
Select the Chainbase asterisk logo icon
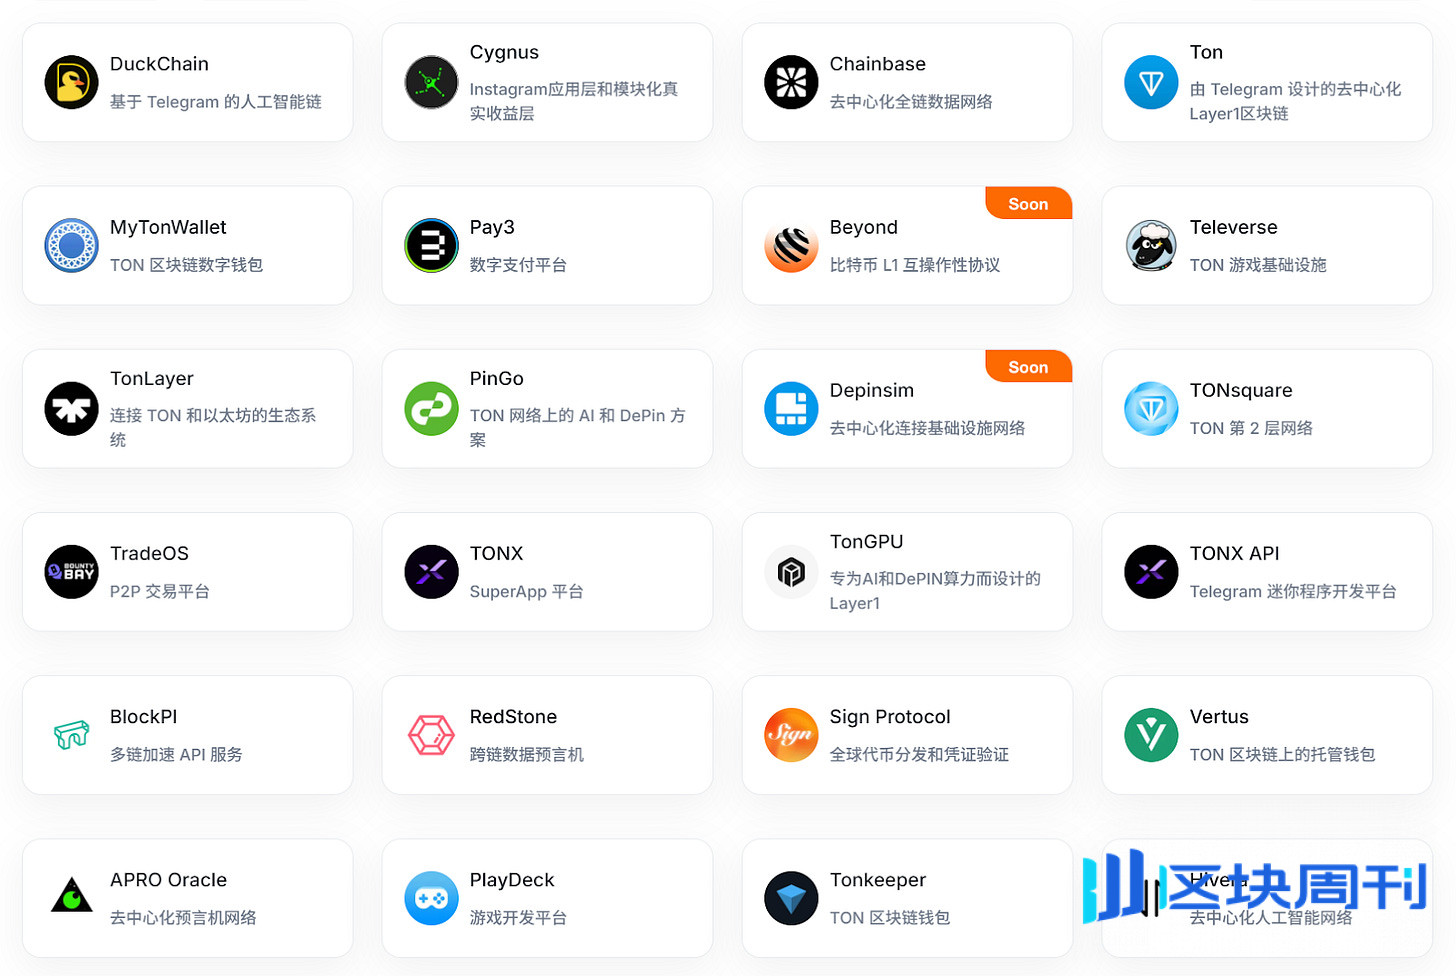click(x=791, y=82)
